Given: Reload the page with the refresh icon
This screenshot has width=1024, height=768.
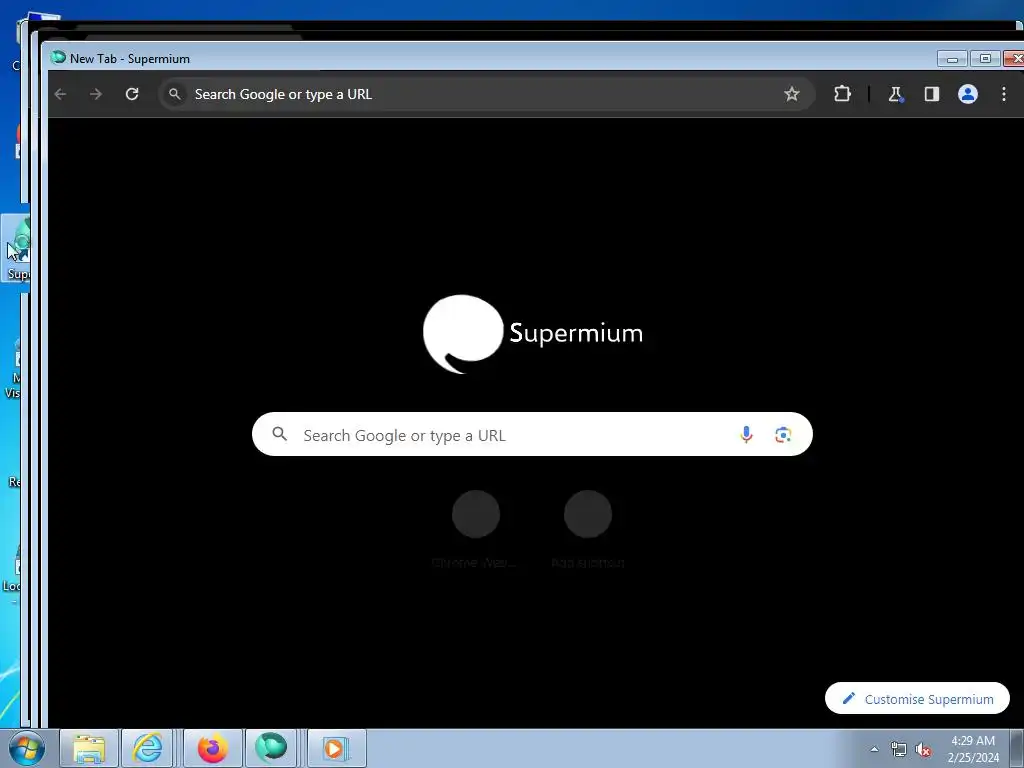Looking at the screenshot, I should pos(132,94).
